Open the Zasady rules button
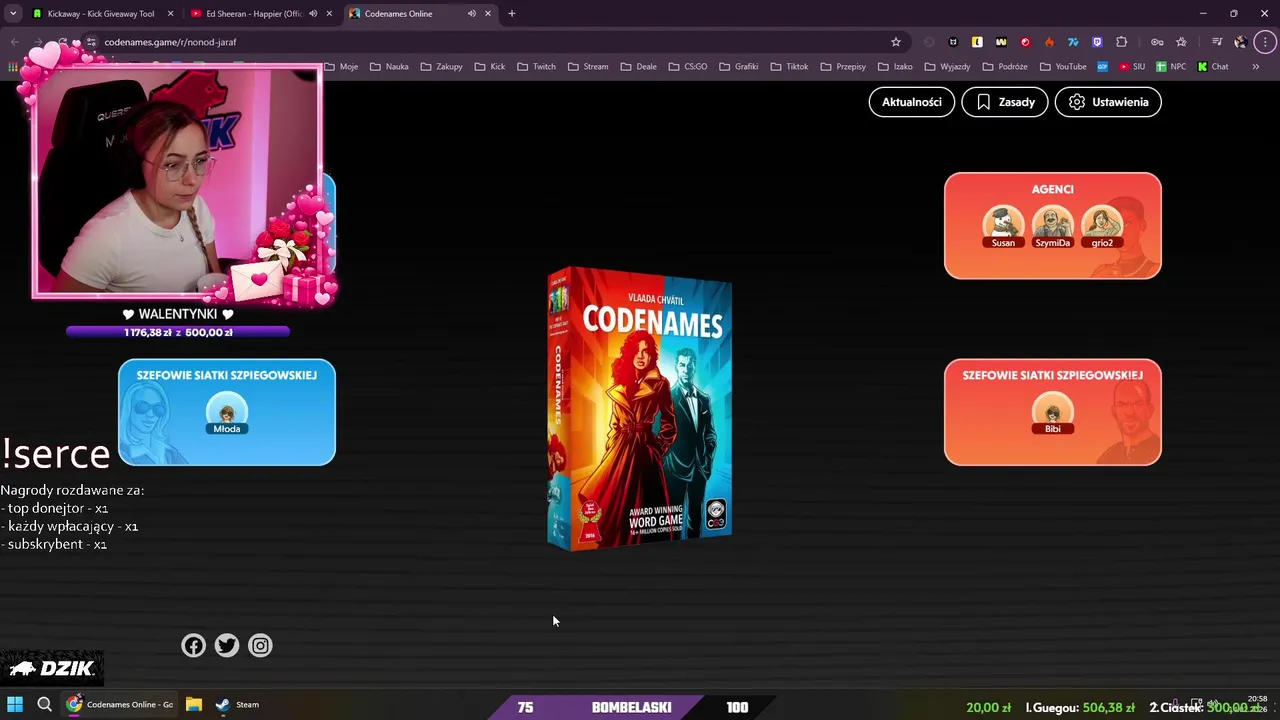 [1005, 102]
